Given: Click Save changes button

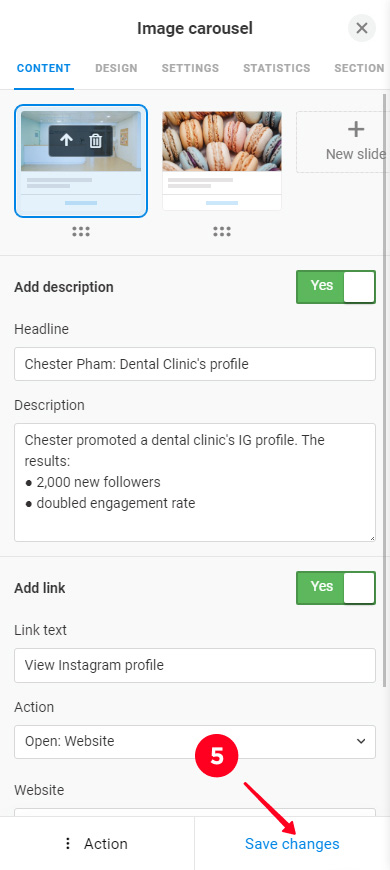Looking at the screenshot, I should [292, 844].
